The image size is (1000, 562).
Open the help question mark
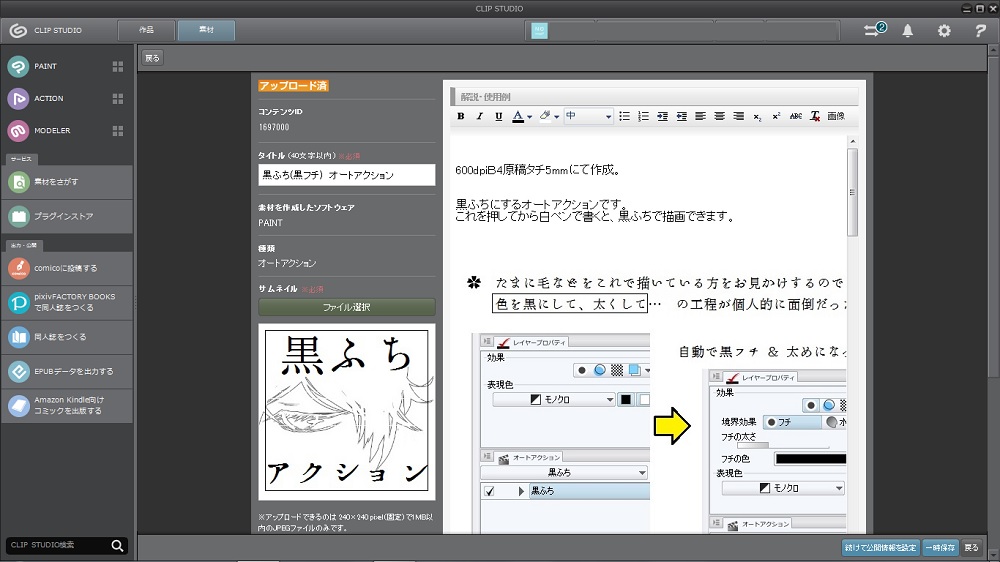[981, 31]
